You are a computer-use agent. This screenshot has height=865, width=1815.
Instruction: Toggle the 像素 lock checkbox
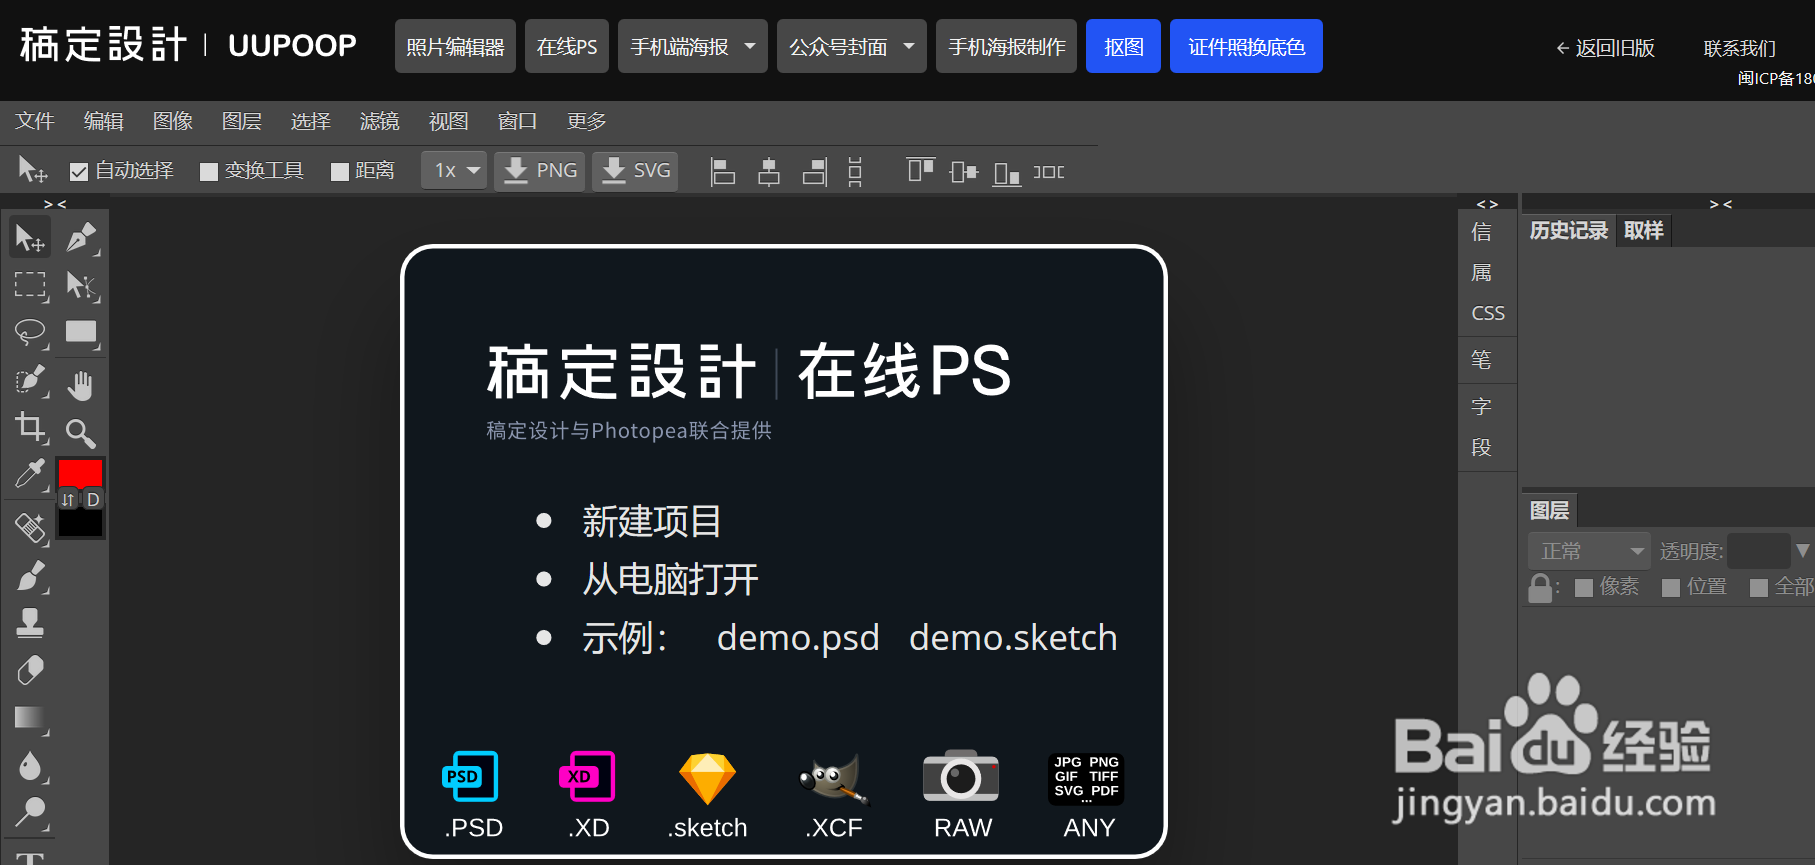click(1584, 588)
